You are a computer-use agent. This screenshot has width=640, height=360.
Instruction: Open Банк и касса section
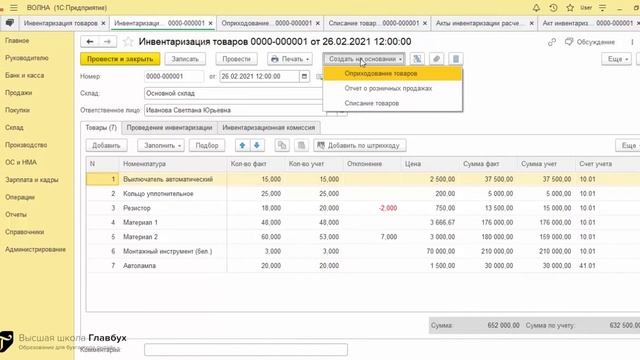(24, 76)
